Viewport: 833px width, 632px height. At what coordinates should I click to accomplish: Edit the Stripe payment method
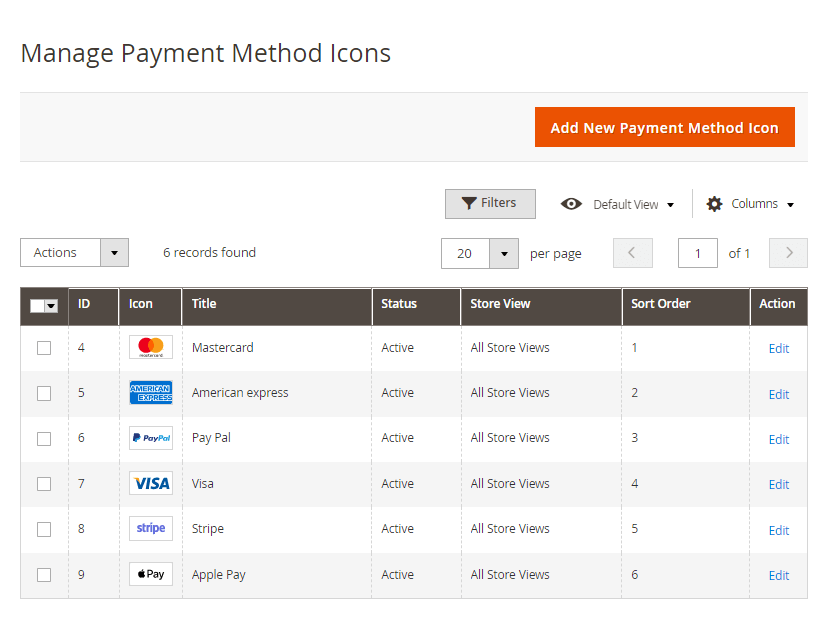(x=778, y=530)
